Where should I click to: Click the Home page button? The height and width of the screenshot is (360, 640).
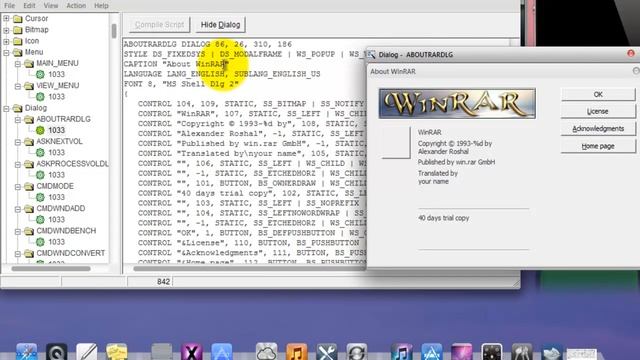(598, 146)
